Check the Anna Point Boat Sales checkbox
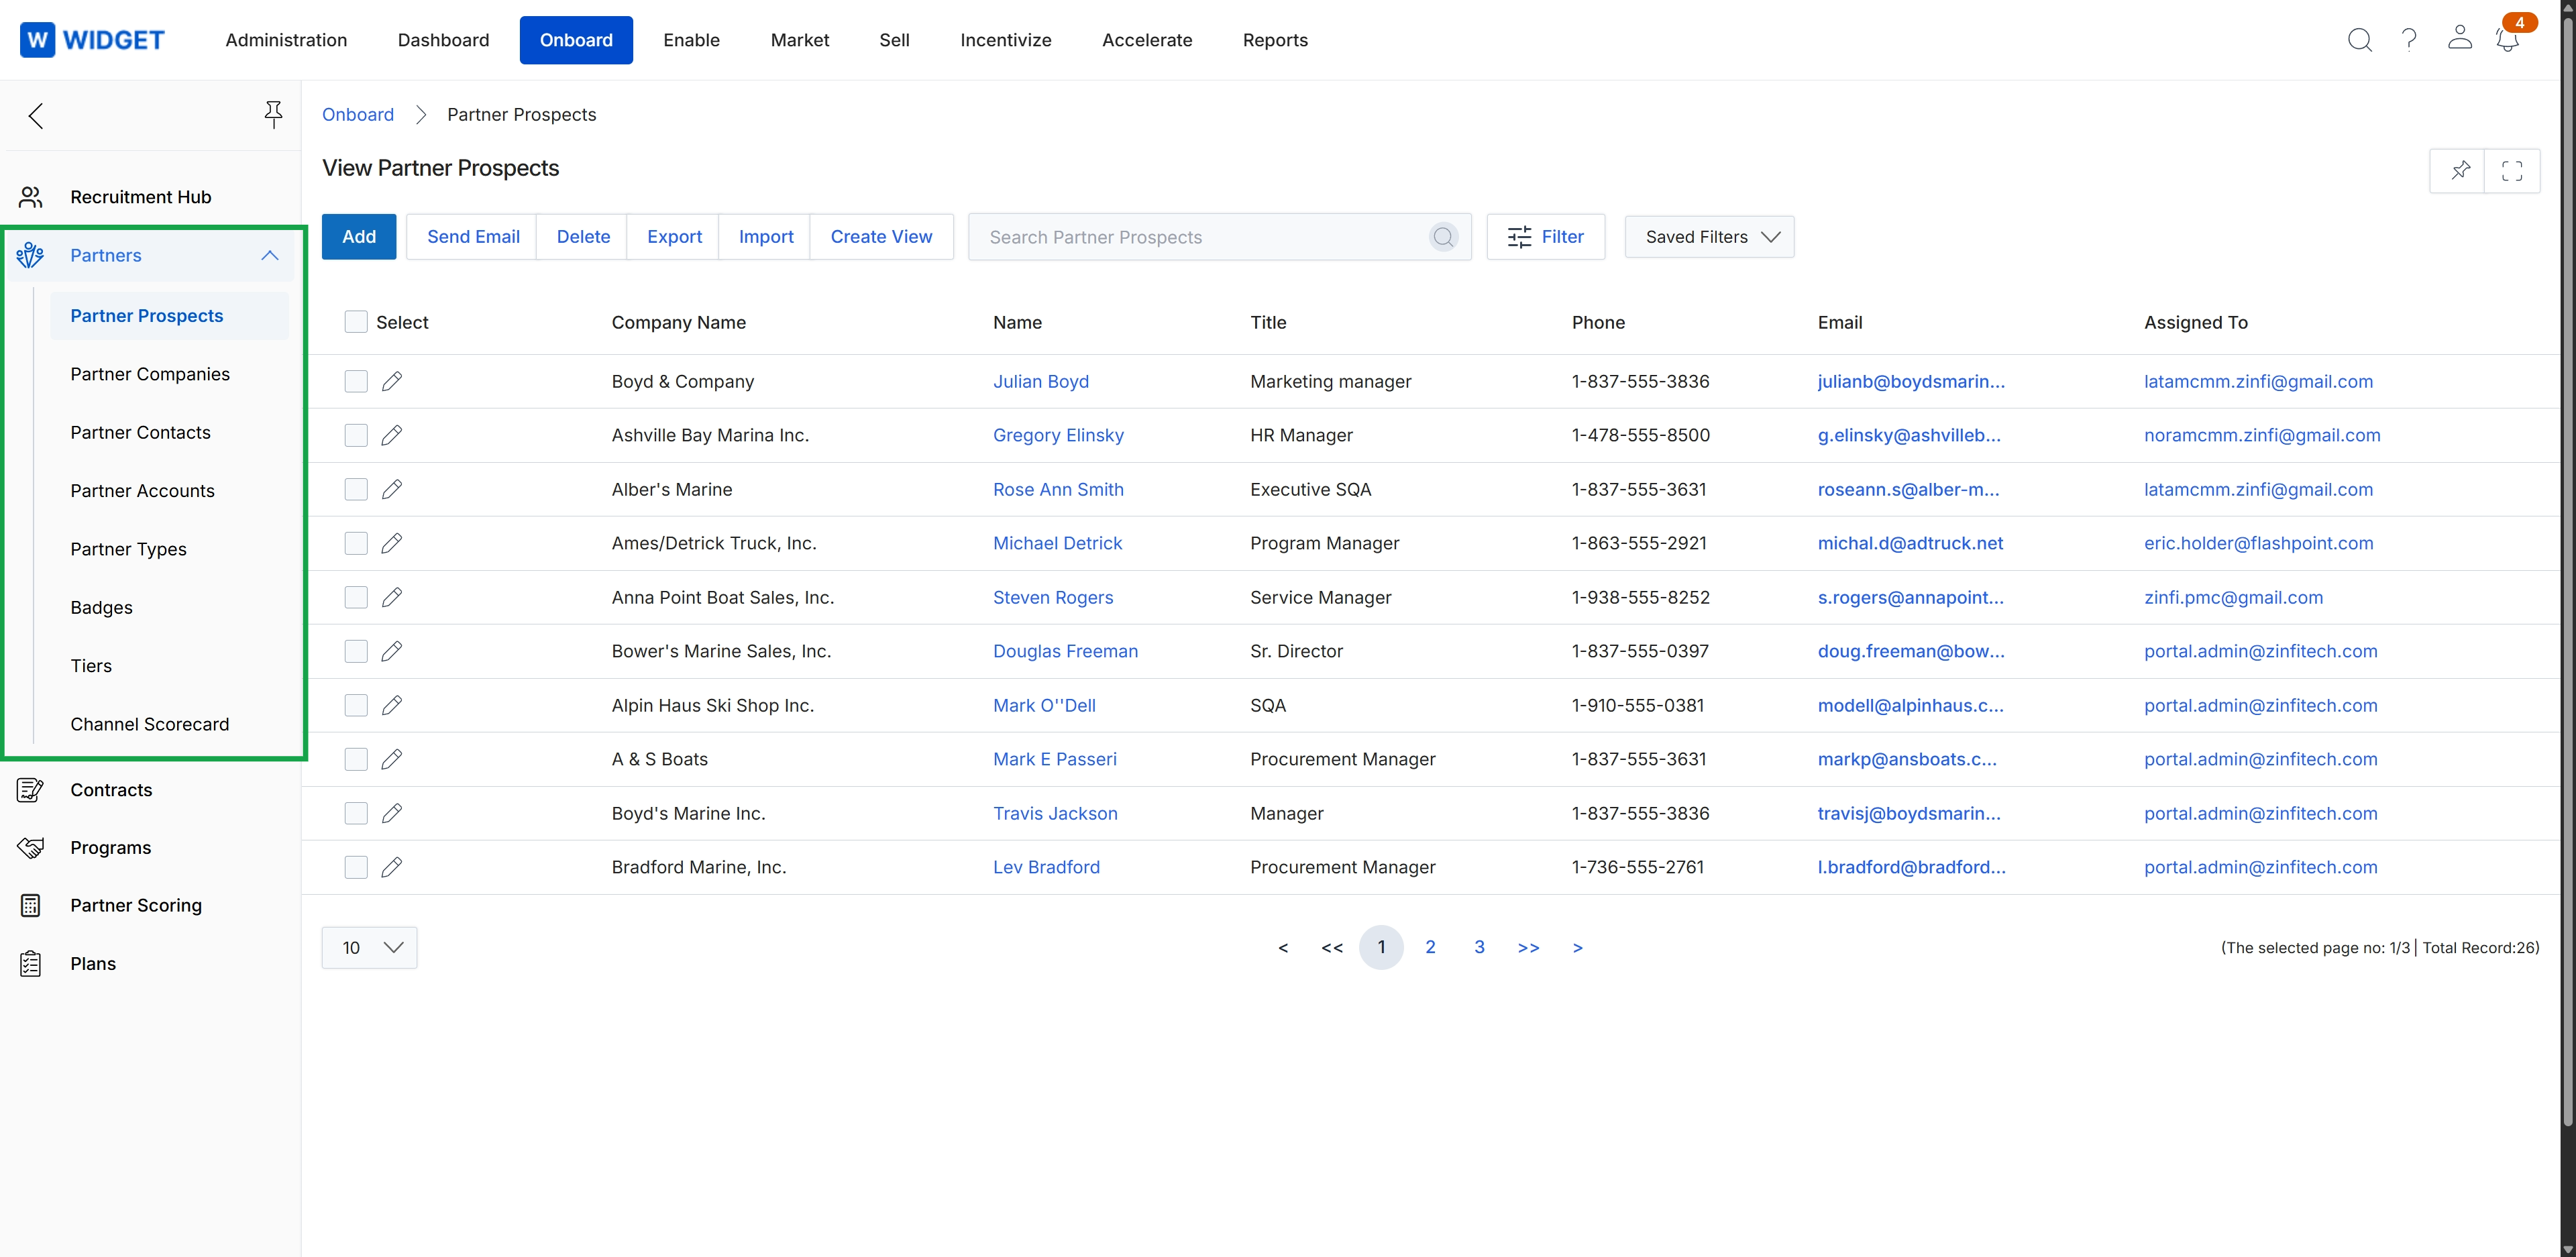 pos(356,597)
